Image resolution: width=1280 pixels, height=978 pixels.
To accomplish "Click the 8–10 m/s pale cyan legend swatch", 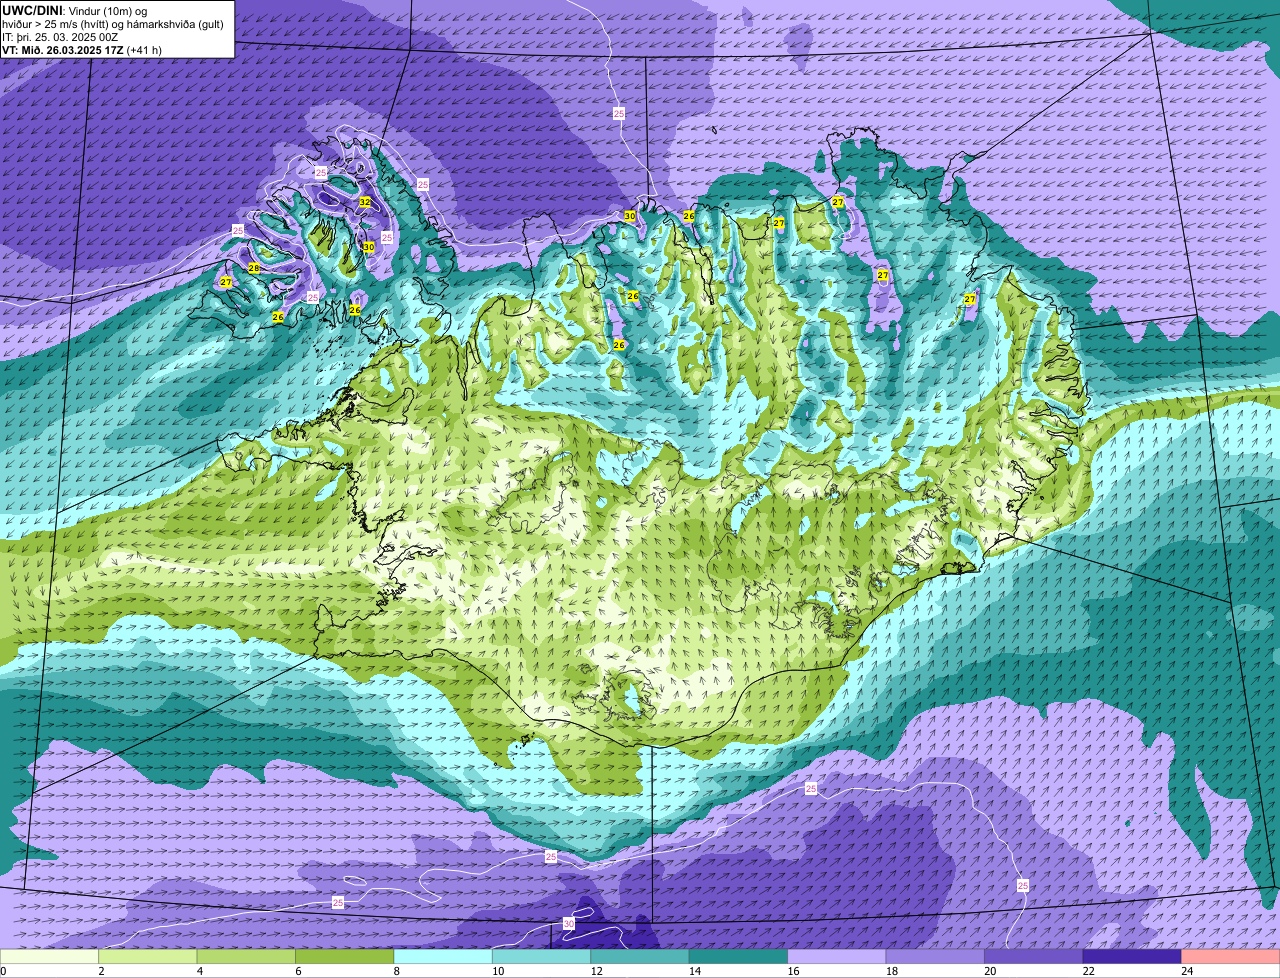I will (x=443, y=956).
